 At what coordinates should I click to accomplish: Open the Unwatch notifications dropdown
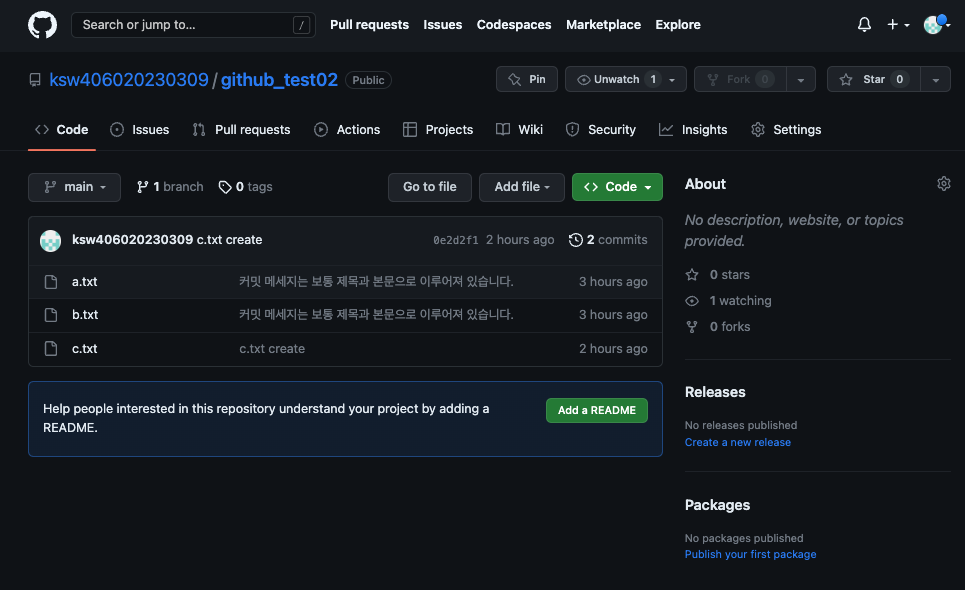pyautogui.click(x=625, y=79)
